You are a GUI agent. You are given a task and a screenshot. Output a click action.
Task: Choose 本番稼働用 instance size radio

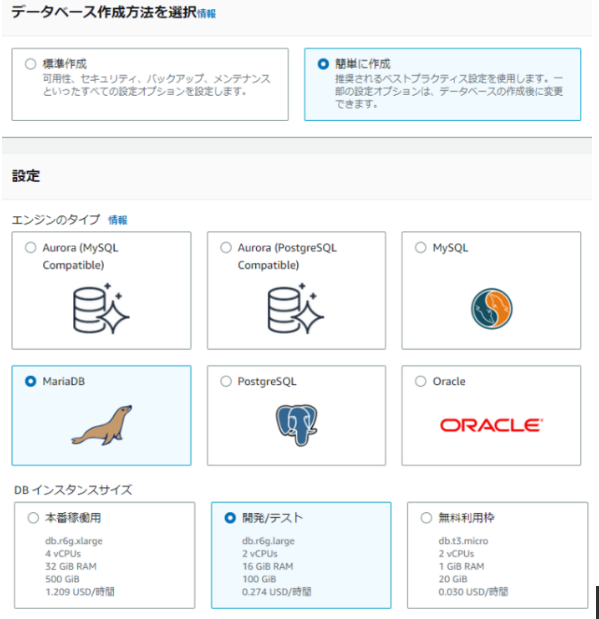tap(33, 518)
